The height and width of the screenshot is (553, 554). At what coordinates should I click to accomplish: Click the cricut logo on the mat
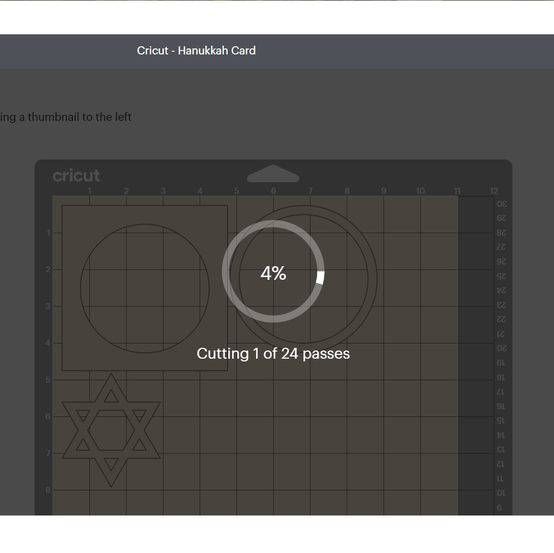click(x=76, y=176)
